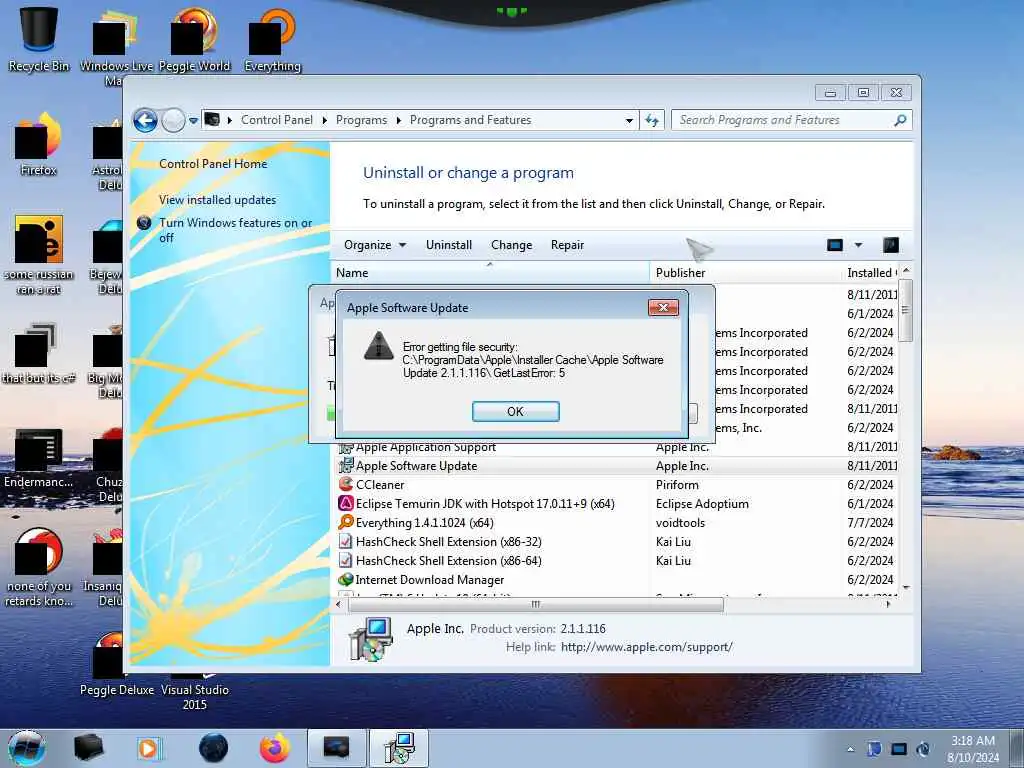Click the horizontal scrollbar thumb
The width and height of the screenshot is (1024, 768).
click(536, 605)
